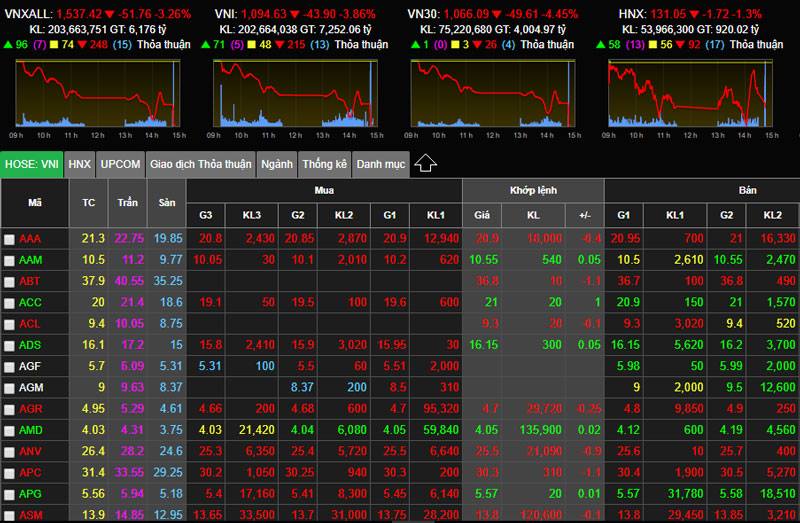
Task: Click the ASM stock symbol
Action: 31,515
